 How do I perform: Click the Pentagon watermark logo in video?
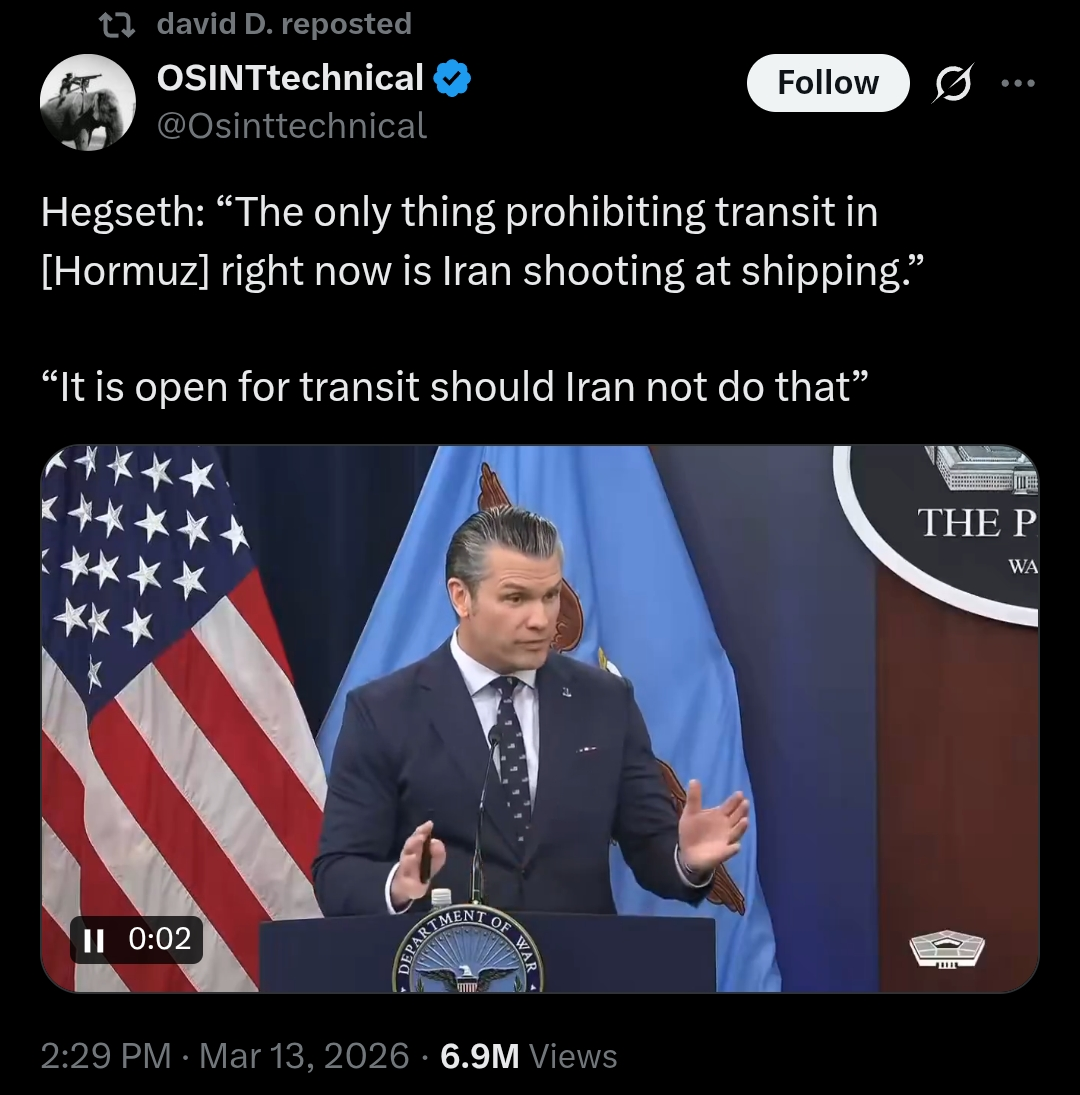pyautogui.click(x=947, y=948)
